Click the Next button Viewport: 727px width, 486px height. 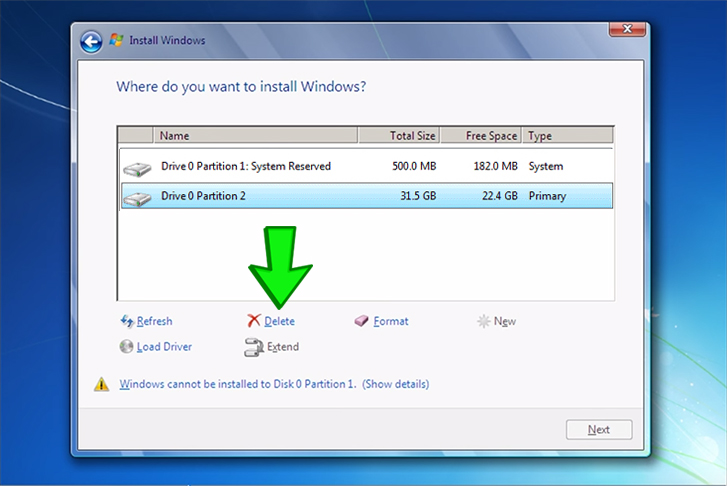(599, 429)
